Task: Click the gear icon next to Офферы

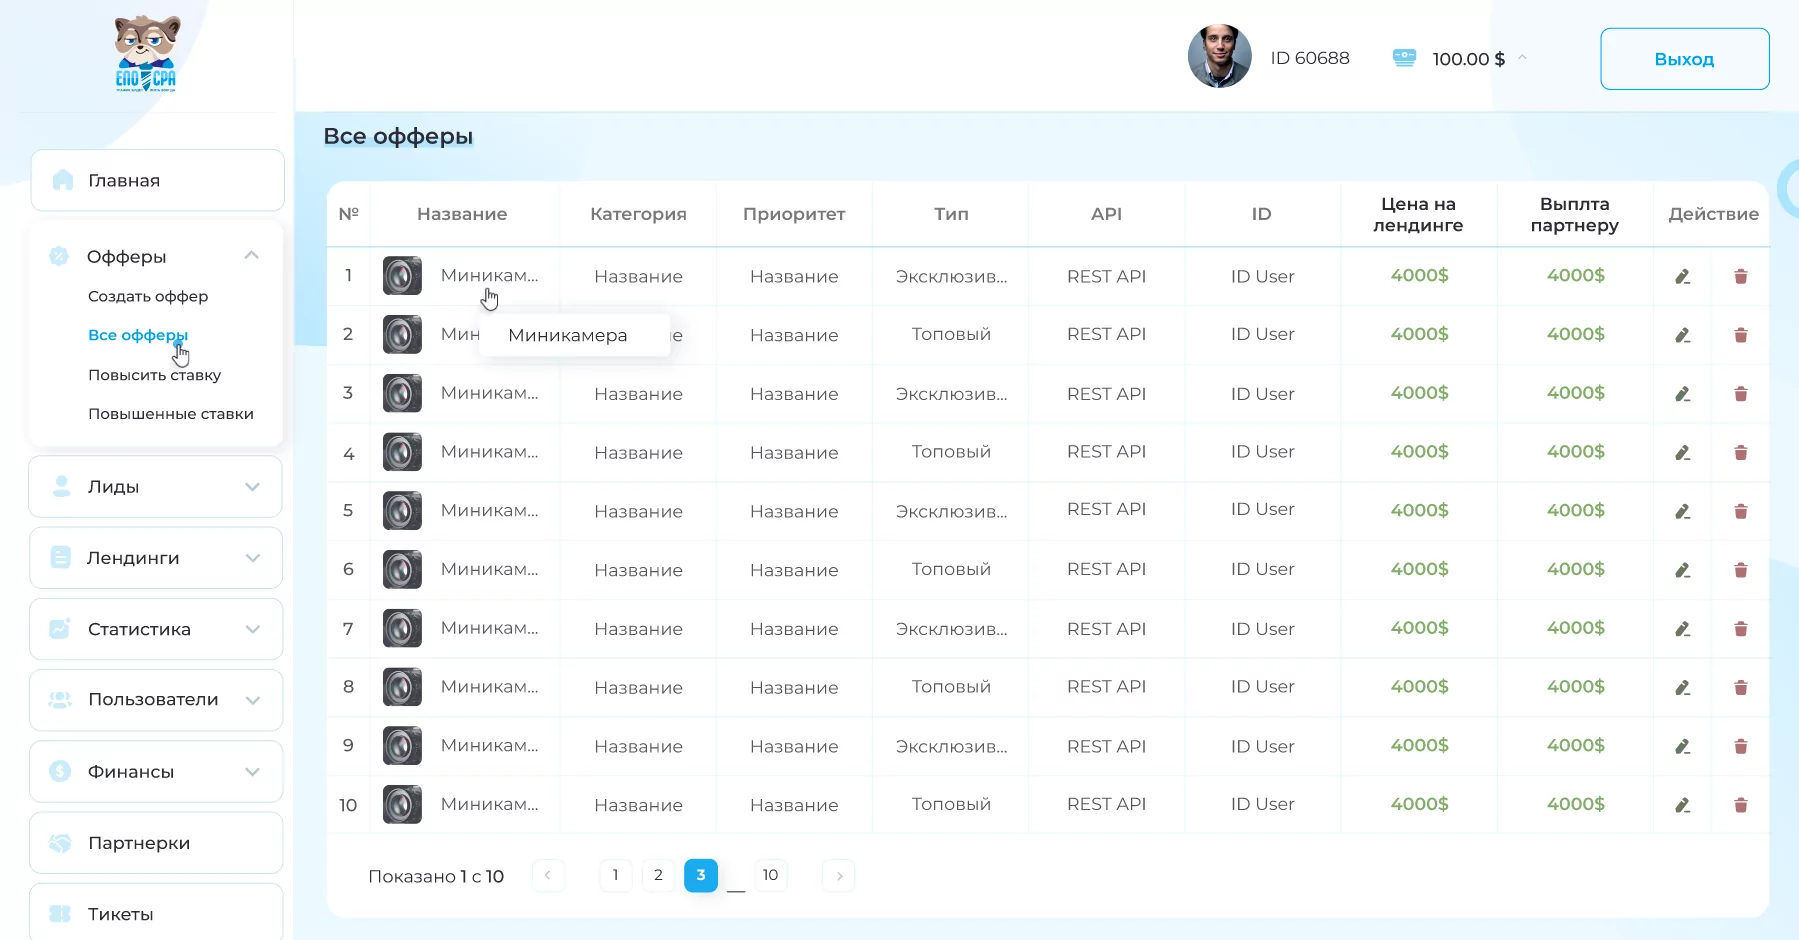Action: click(59, 256)
